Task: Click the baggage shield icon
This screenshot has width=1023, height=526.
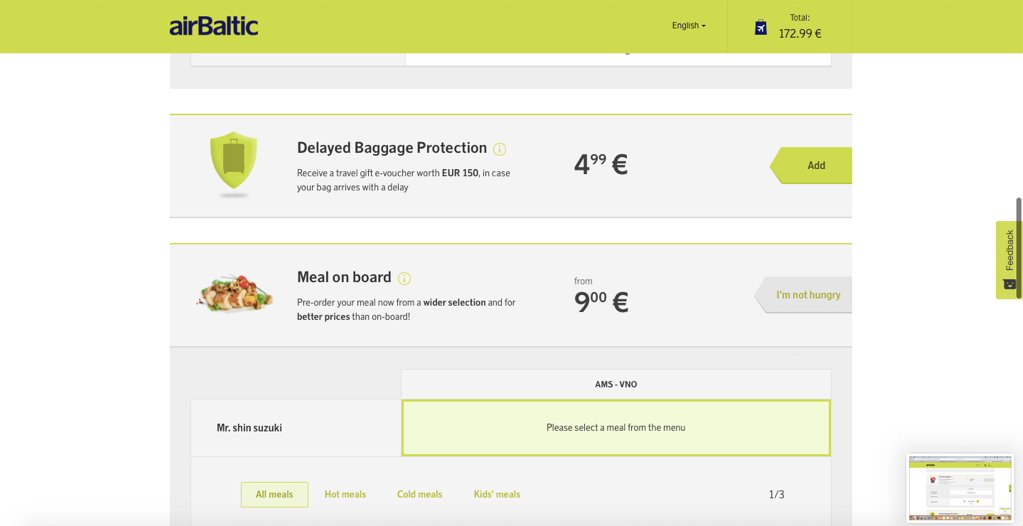Action: point(234,162)
